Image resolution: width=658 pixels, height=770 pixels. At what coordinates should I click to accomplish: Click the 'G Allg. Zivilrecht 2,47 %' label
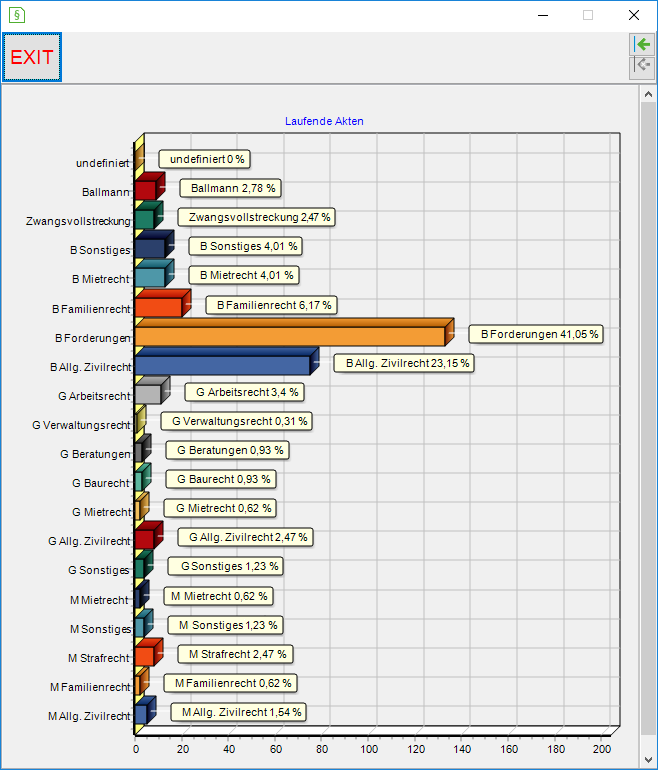pyautogui.click(x=246, y=537)
